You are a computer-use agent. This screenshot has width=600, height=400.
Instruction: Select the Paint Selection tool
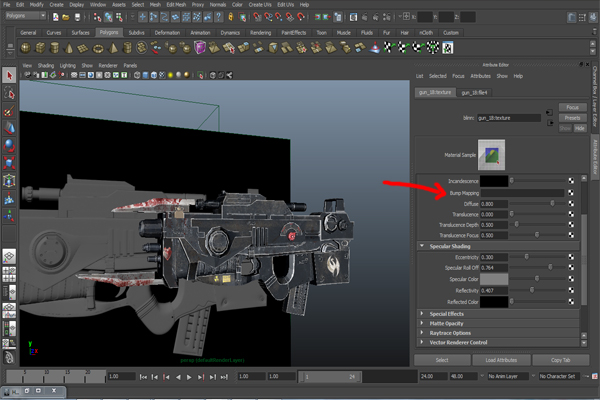[x=9, y=111]
